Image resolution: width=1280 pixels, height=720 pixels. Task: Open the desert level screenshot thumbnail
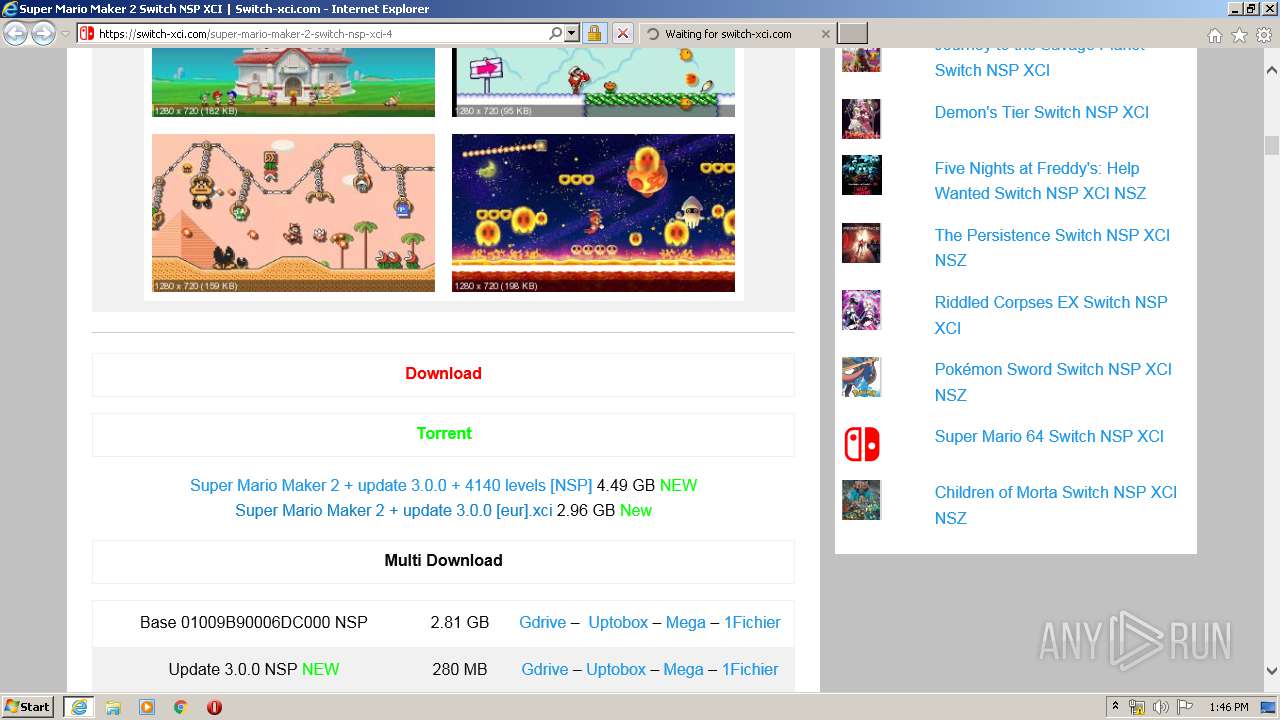[x=293, y=213]
